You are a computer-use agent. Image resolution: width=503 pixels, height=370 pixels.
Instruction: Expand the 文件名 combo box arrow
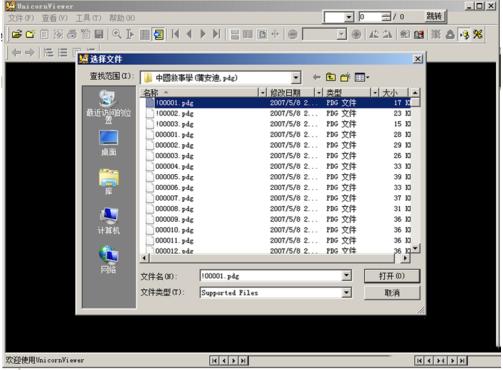[346, 275]
